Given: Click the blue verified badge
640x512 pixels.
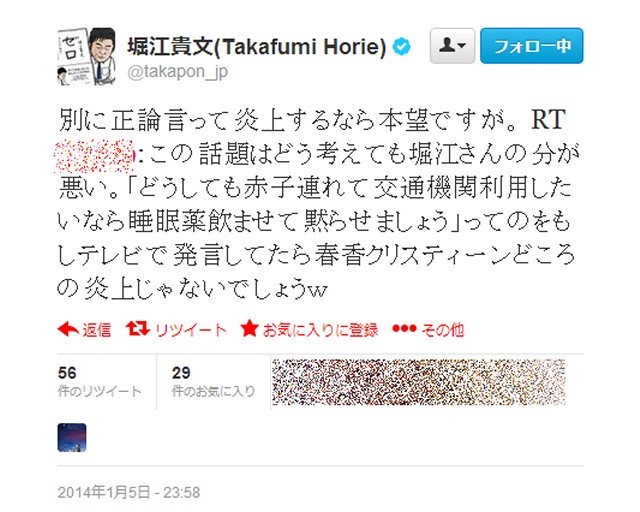Looking at the screenshot, I should coord(402,47).
